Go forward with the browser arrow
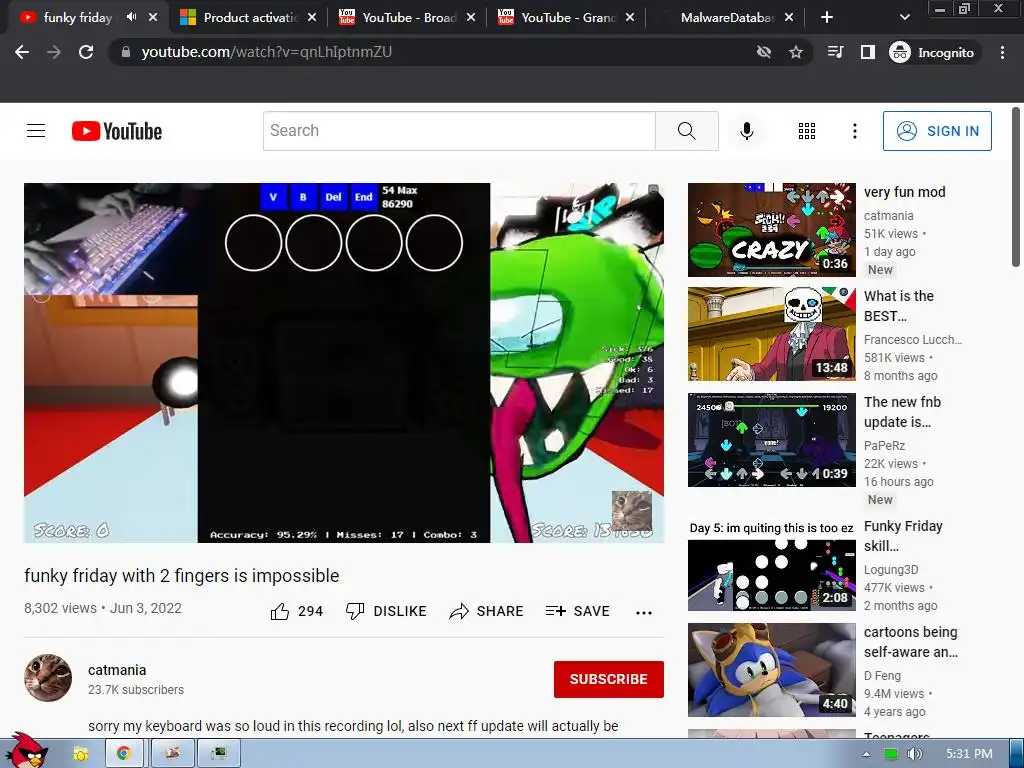This screenshot has height=768, width=1024. [54, 52]
